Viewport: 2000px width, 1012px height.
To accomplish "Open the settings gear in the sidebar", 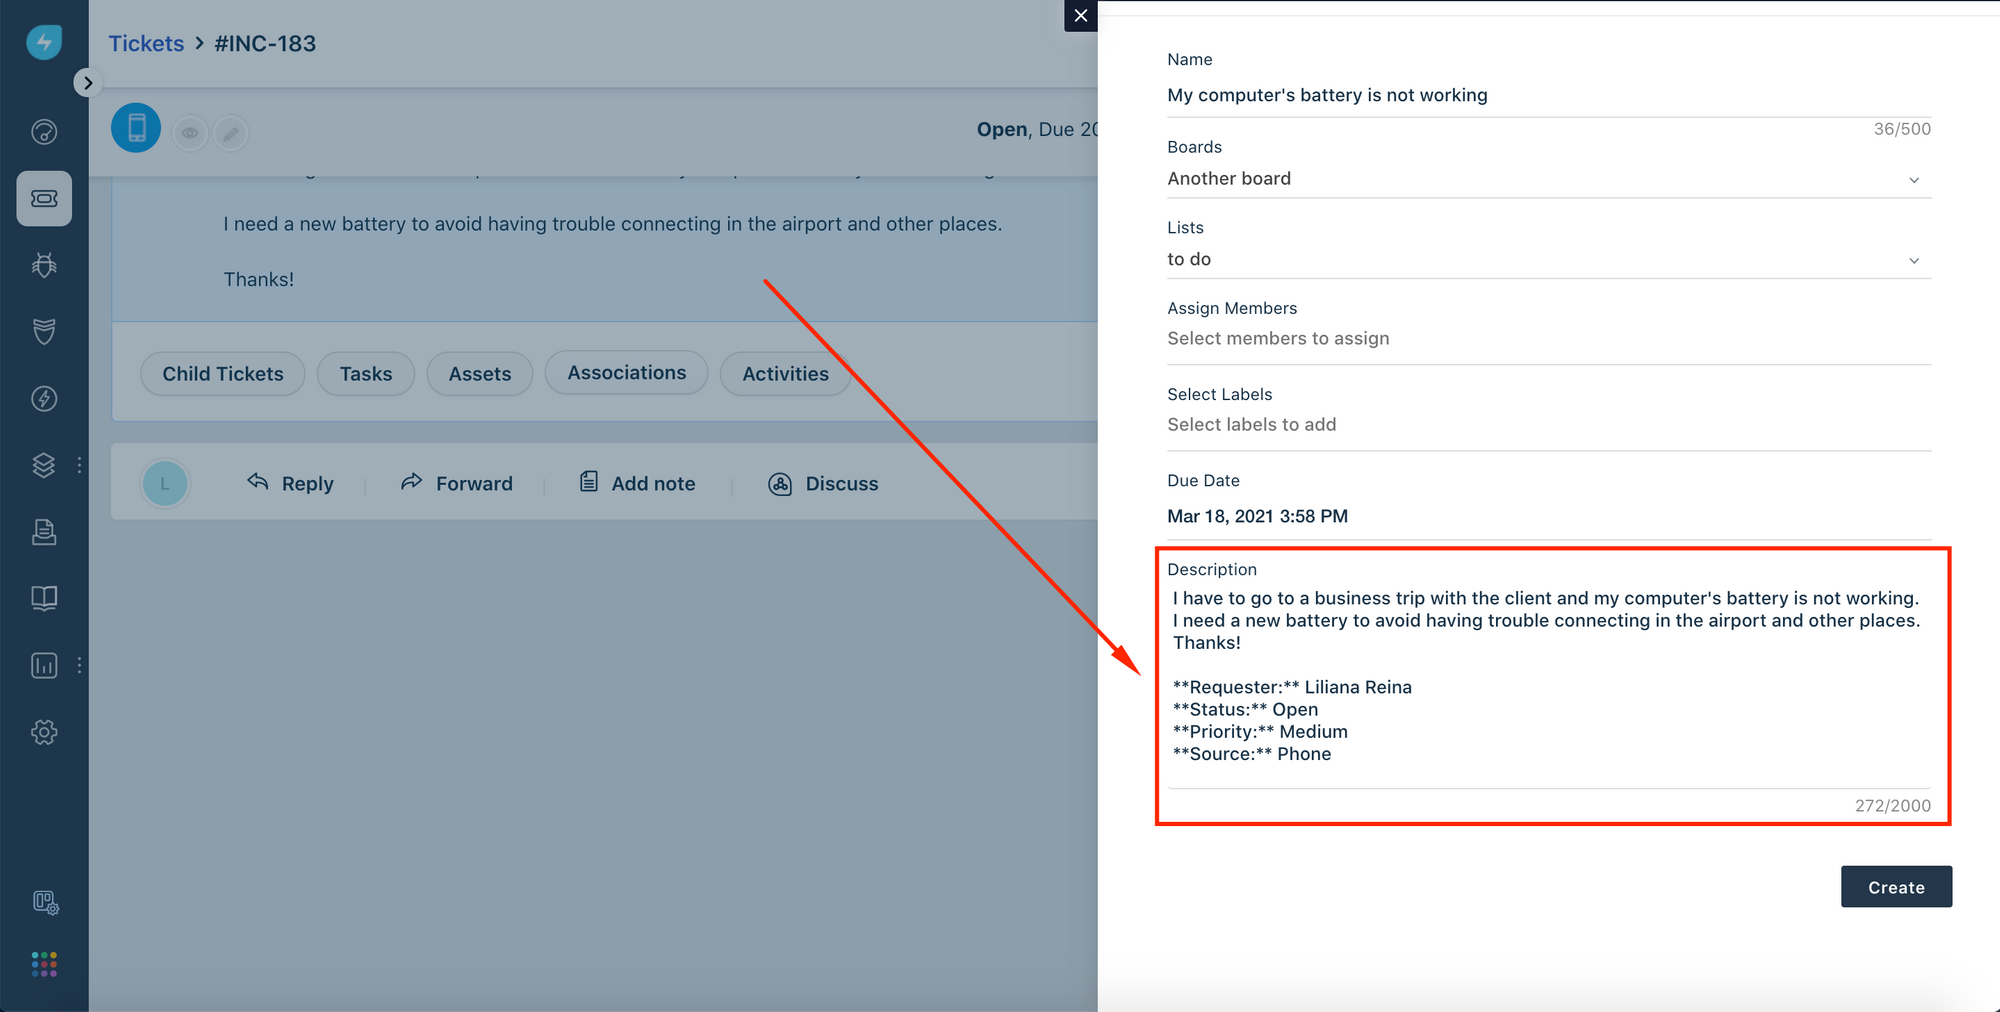I will [x=44, y=732].
